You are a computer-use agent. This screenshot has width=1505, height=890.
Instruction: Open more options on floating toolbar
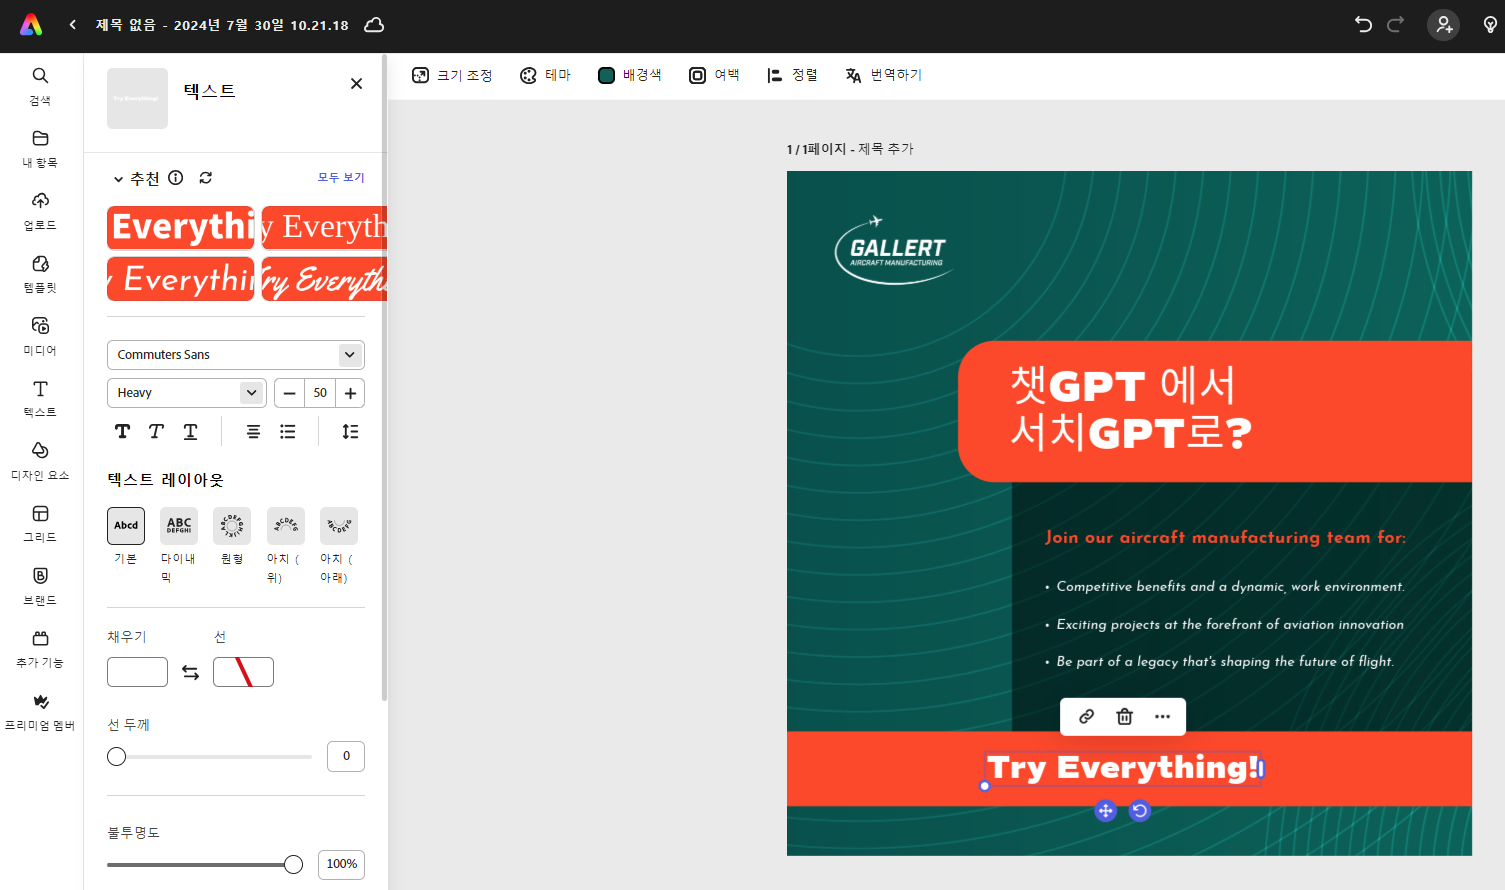pos(1162,716)
